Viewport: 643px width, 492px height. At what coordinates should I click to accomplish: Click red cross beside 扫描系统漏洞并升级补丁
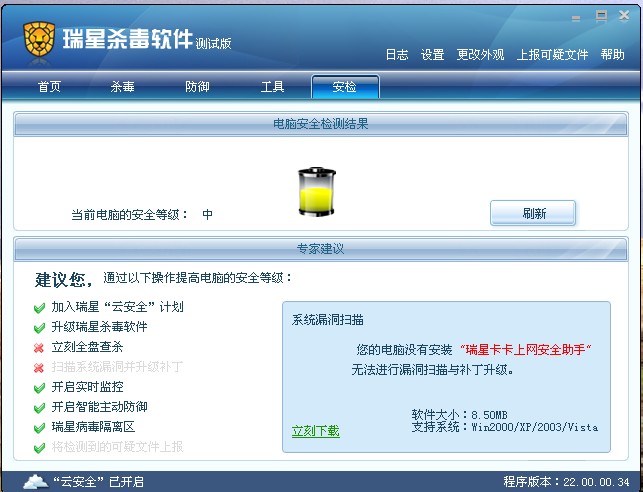(x=39, y=368)
